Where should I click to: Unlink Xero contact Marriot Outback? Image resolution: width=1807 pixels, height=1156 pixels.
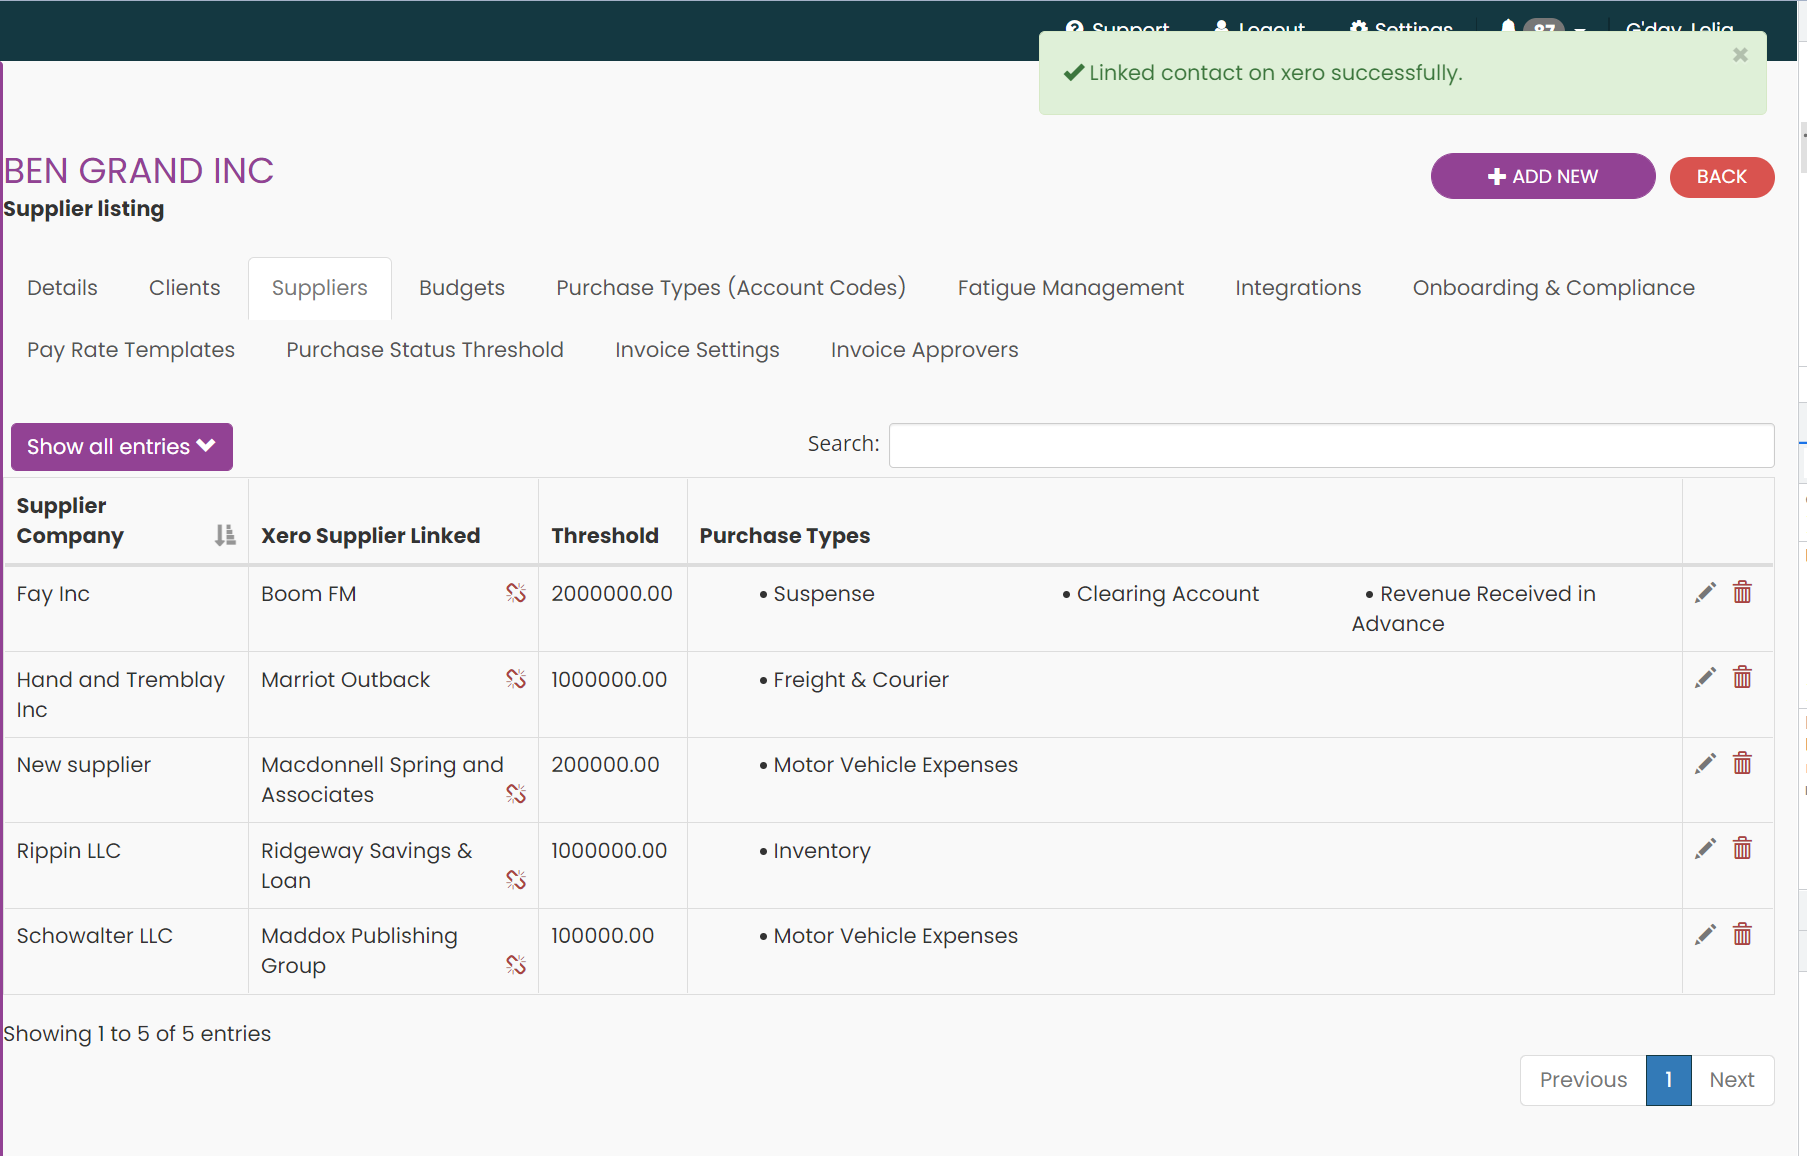click(516, 679)
